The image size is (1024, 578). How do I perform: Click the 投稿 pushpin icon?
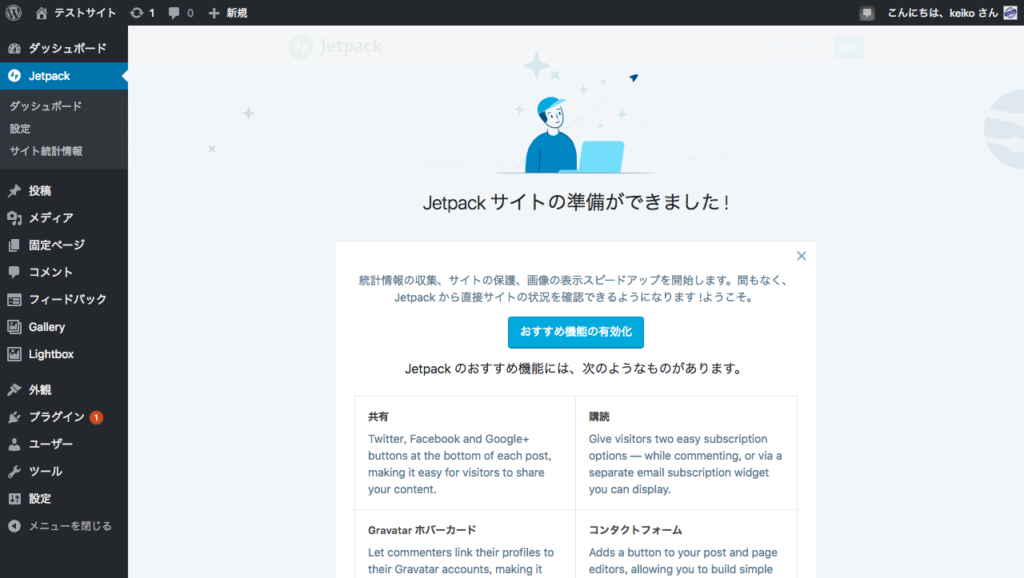(x=14, y=191)
